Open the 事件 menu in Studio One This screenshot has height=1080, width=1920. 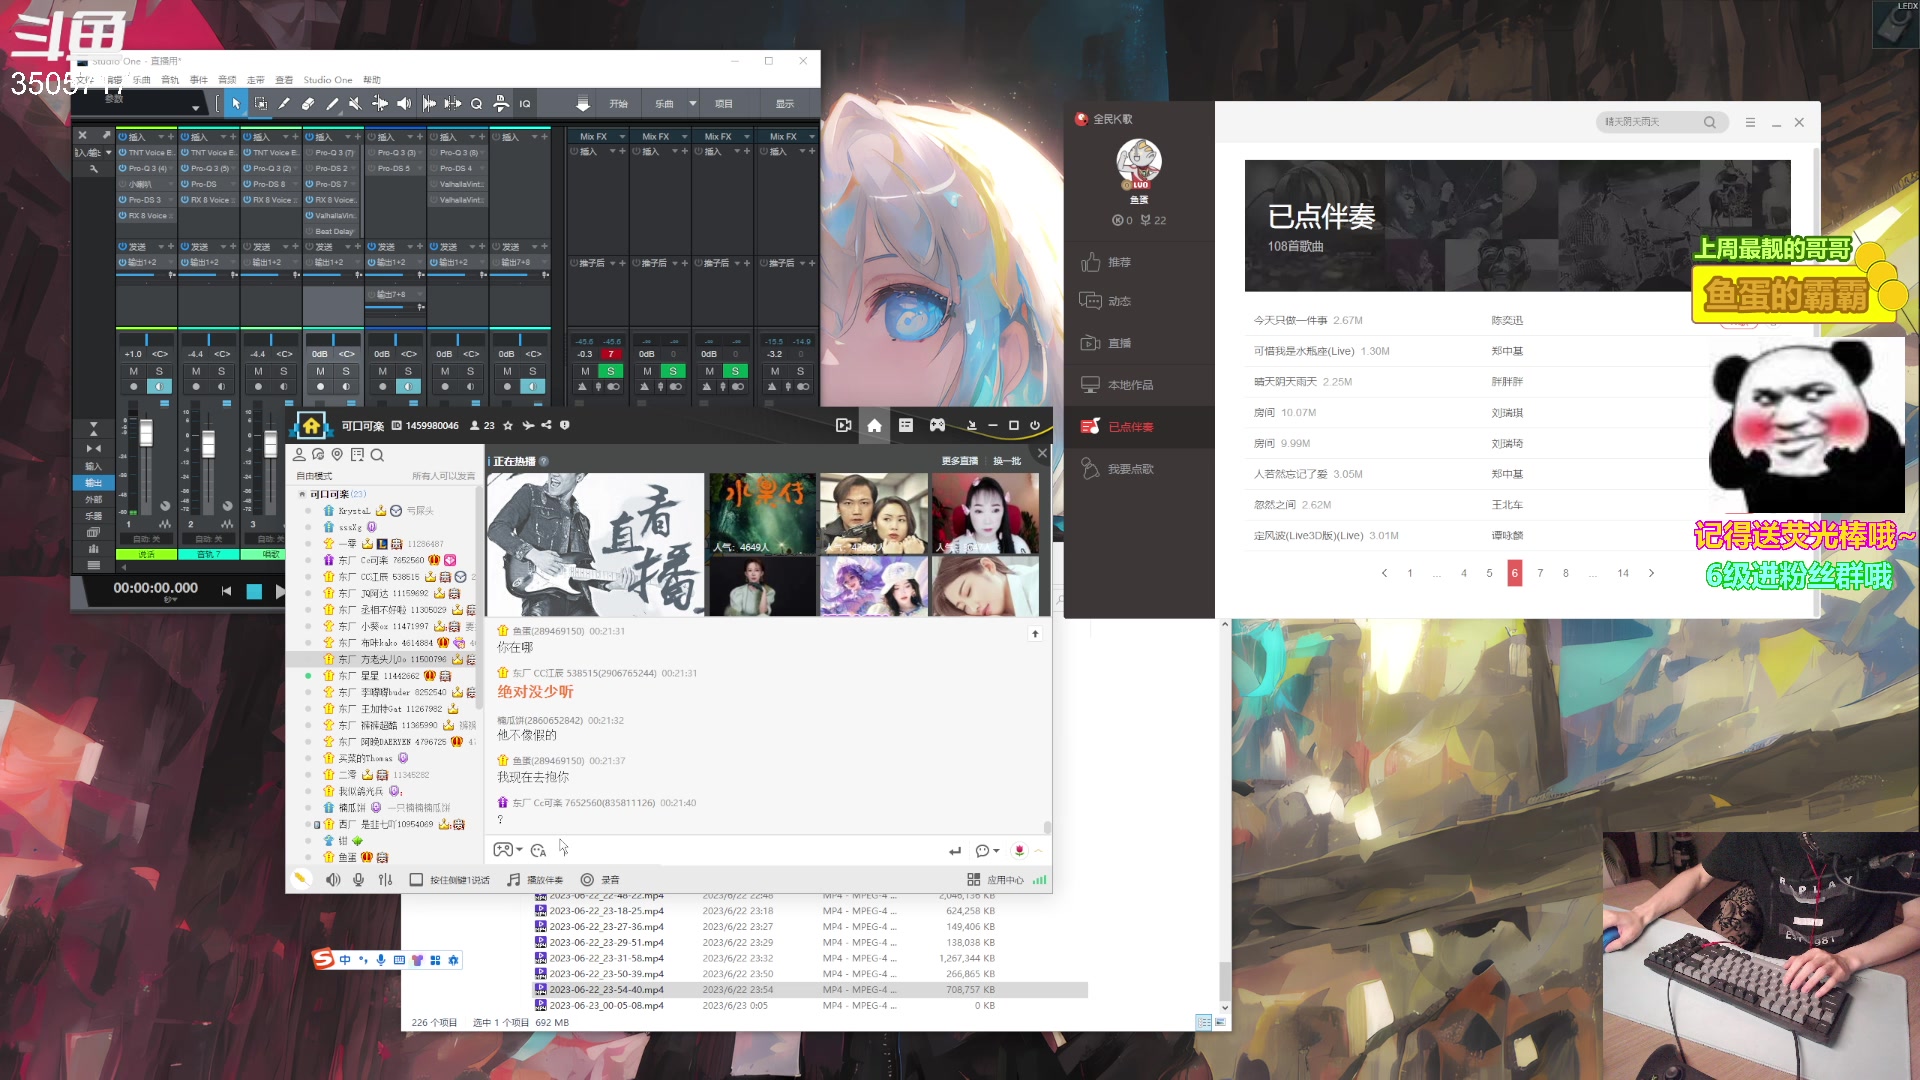click(x=199, y=80)
